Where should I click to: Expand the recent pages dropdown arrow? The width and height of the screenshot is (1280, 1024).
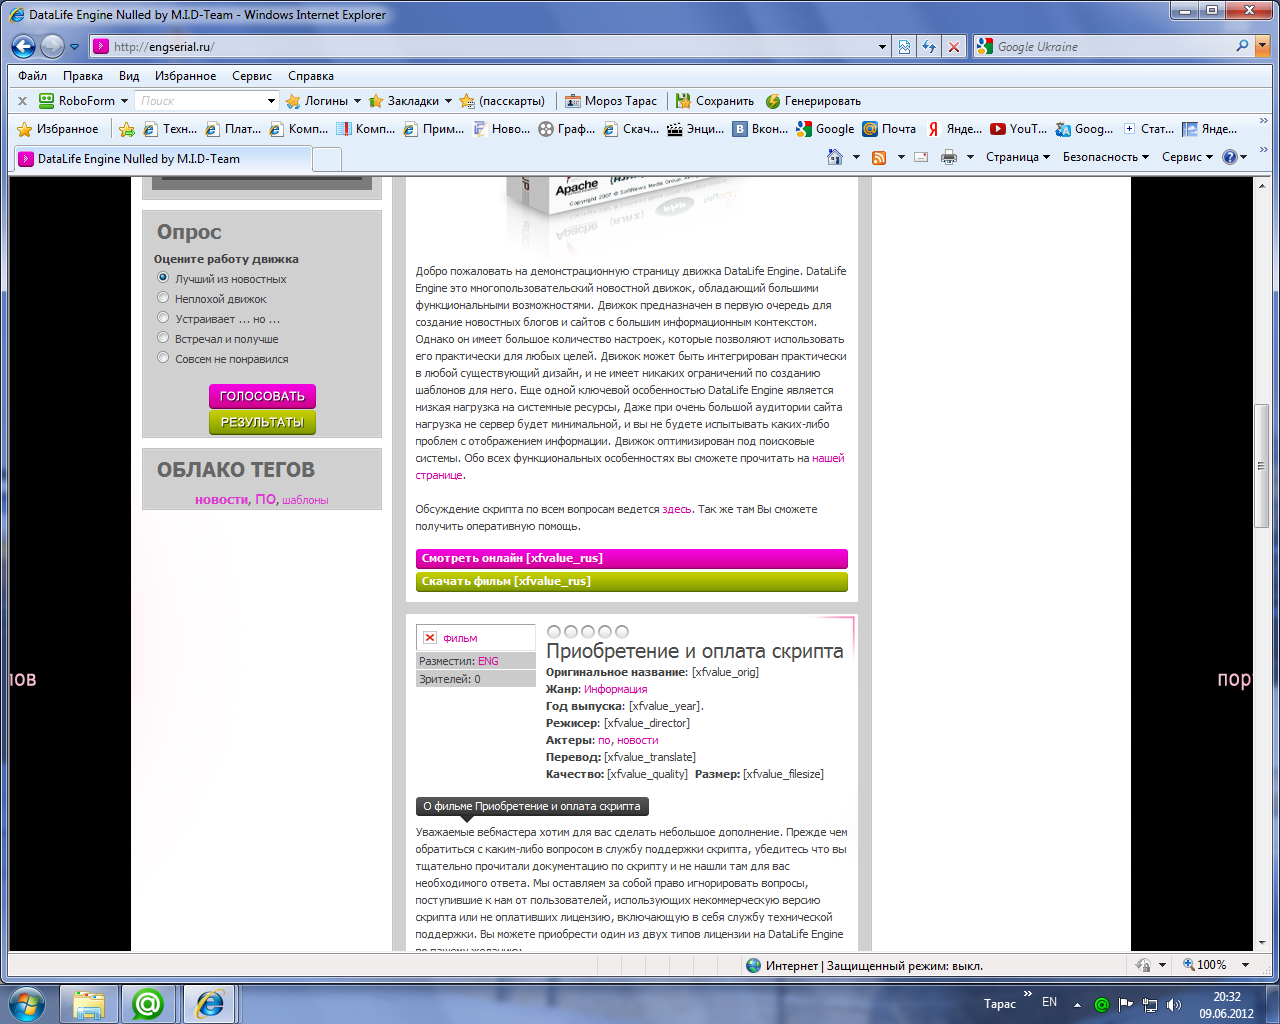pos(74,47)
